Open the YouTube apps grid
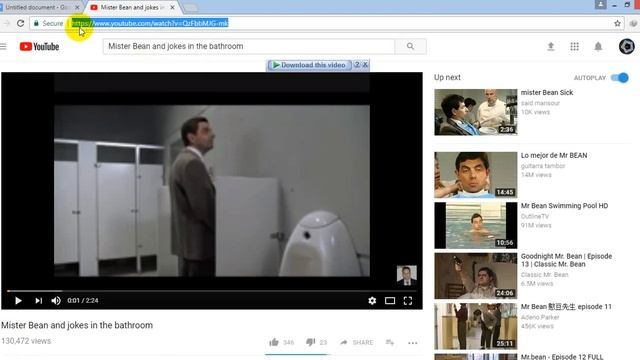 [574, 47]
